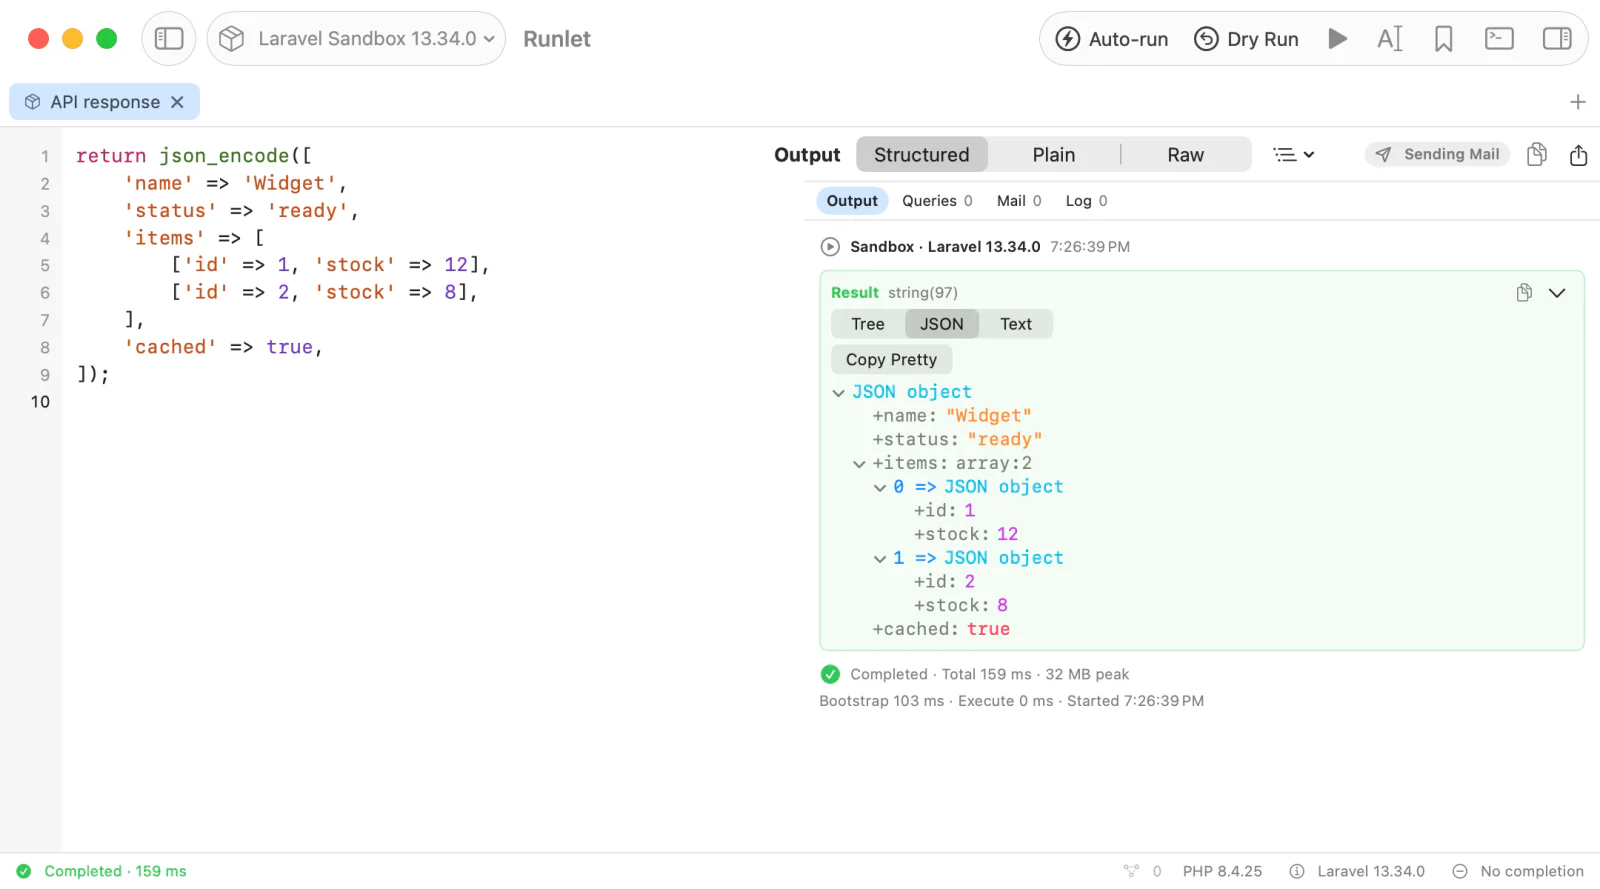Click the bookmark icon in toolbar

(1443, 39)
